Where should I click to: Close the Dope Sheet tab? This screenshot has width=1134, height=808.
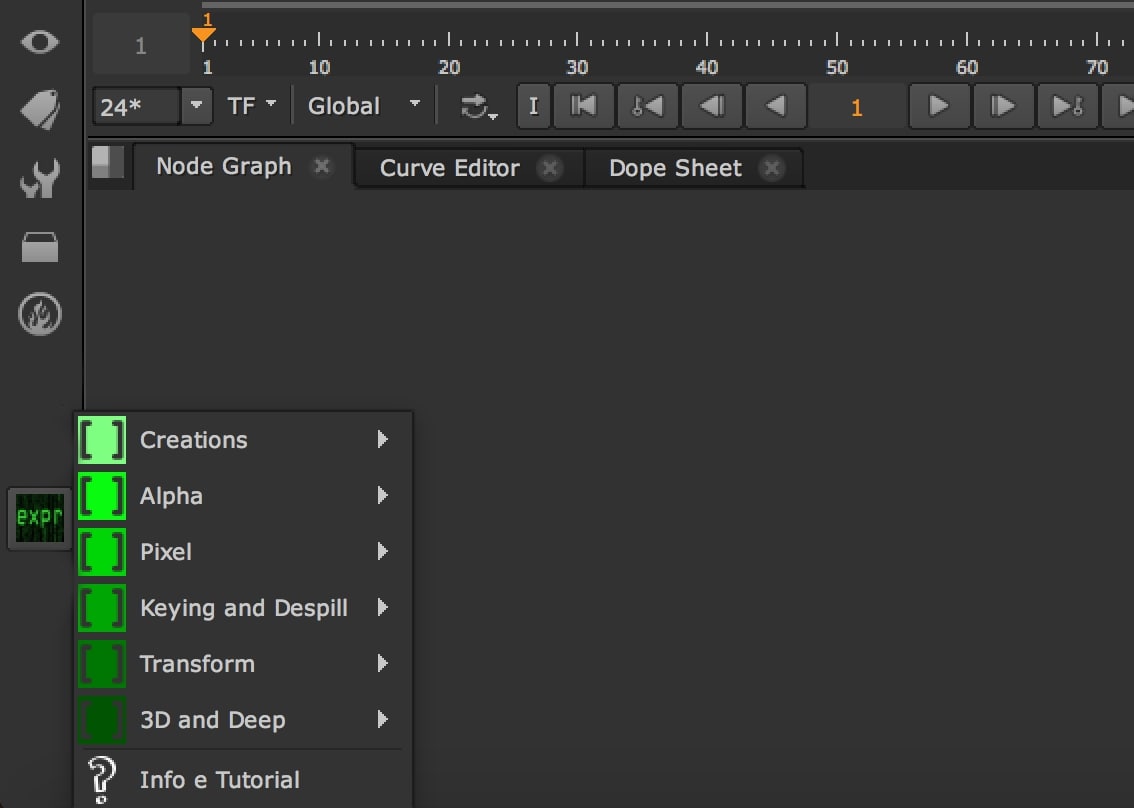[x=771, y=168]
